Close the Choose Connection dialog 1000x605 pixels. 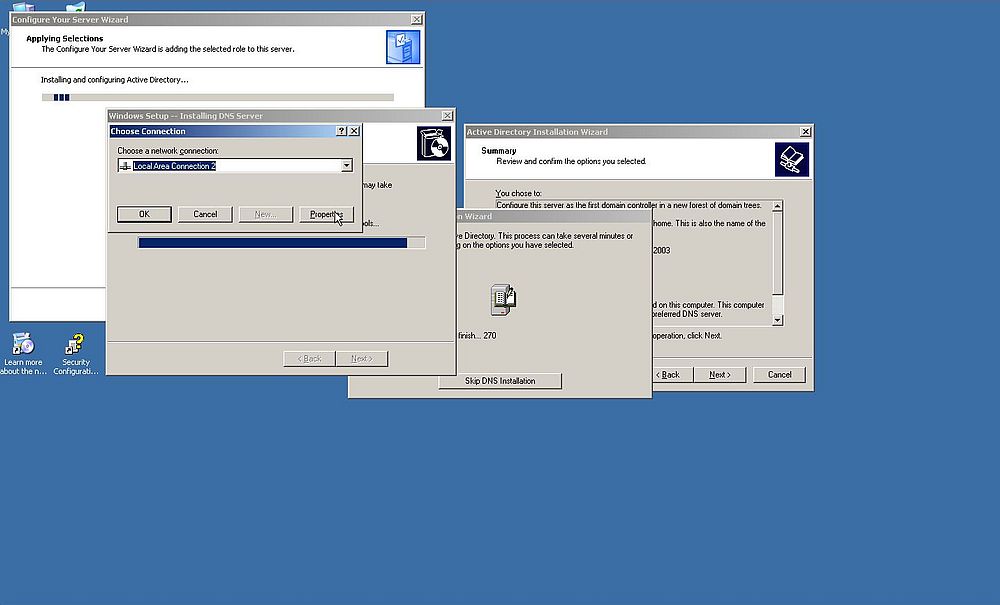(354, 131)
